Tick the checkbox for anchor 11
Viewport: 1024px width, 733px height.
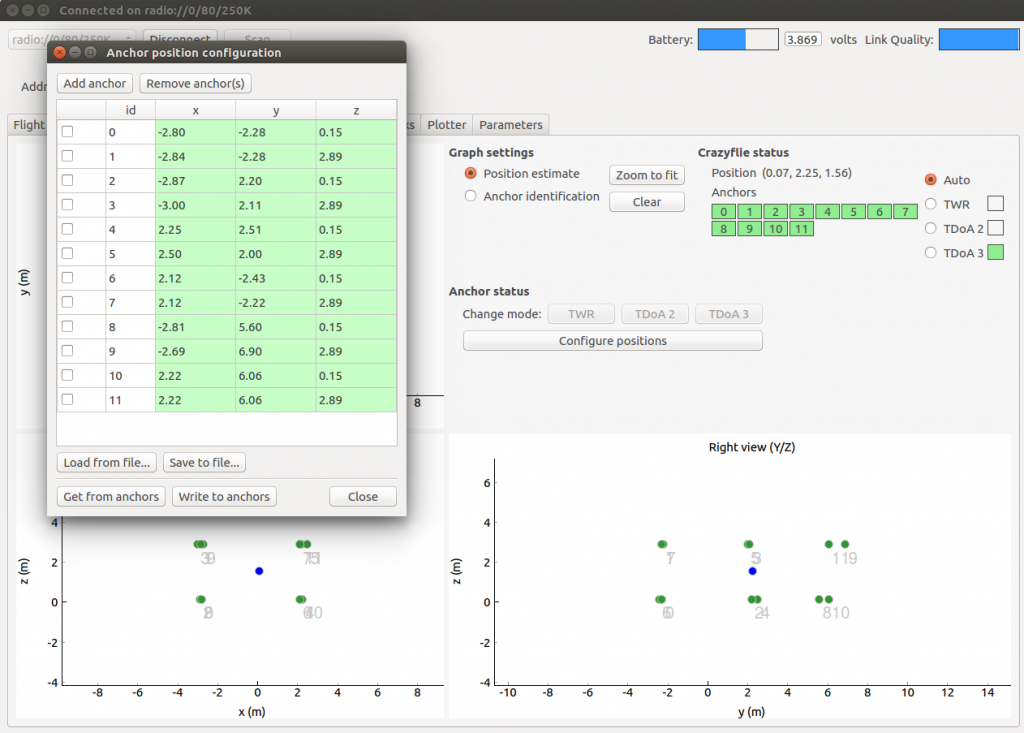tap(67, 400)
